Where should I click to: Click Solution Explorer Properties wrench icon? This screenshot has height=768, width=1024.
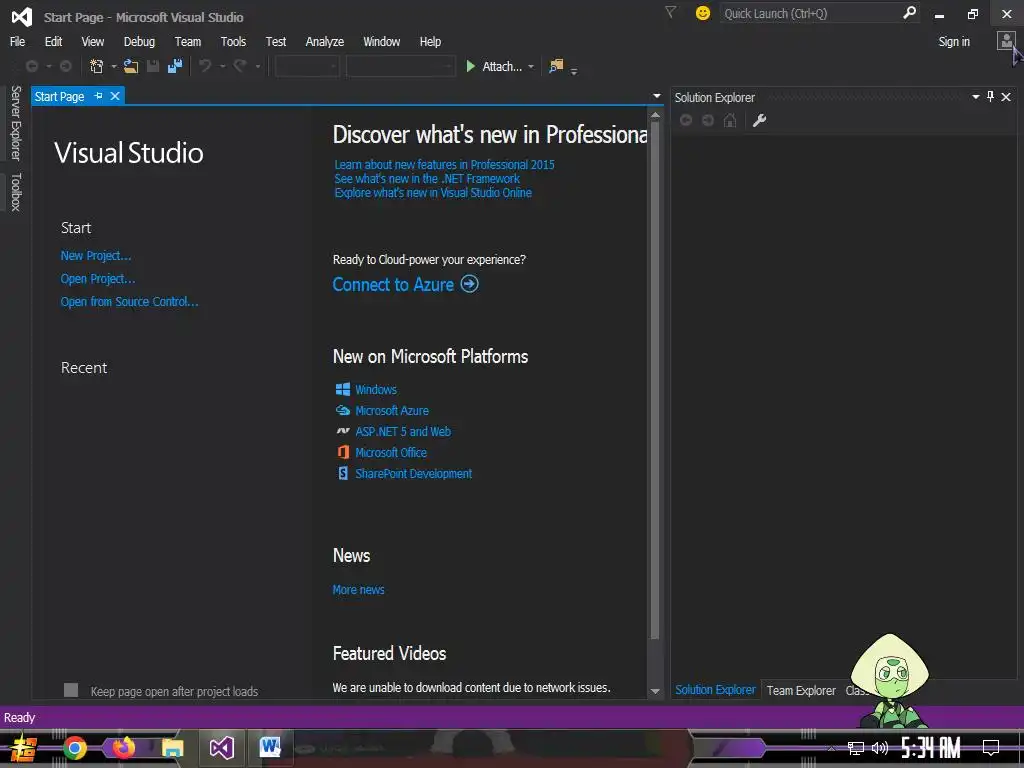click(759, 120)
